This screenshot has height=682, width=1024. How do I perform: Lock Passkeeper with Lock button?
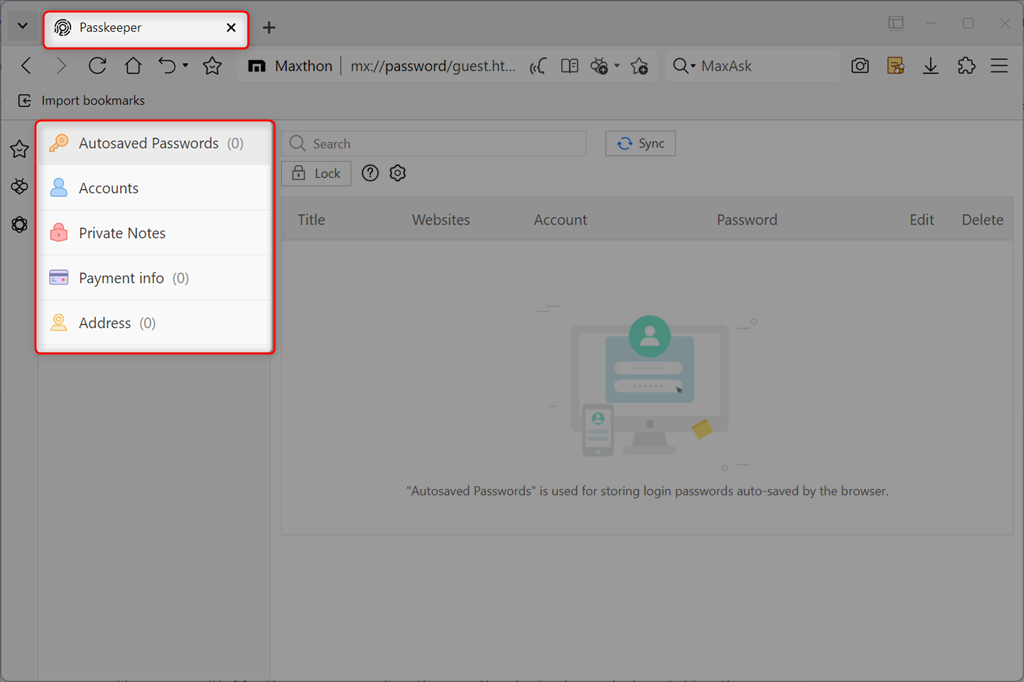pos(317,173)
